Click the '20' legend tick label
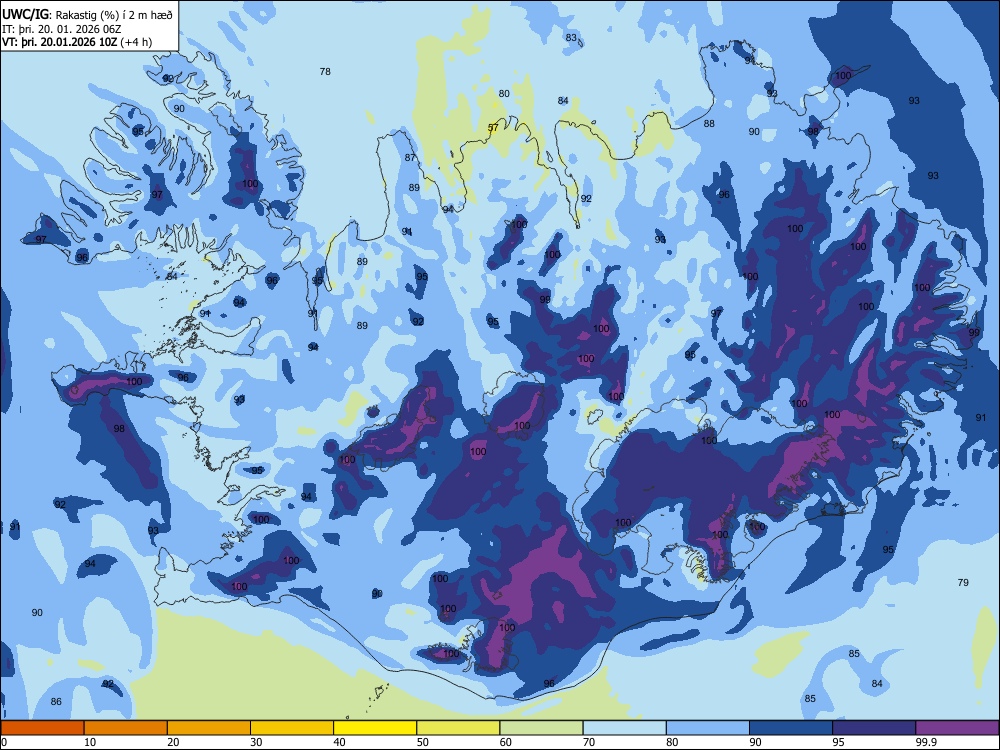 pos(173,742)
